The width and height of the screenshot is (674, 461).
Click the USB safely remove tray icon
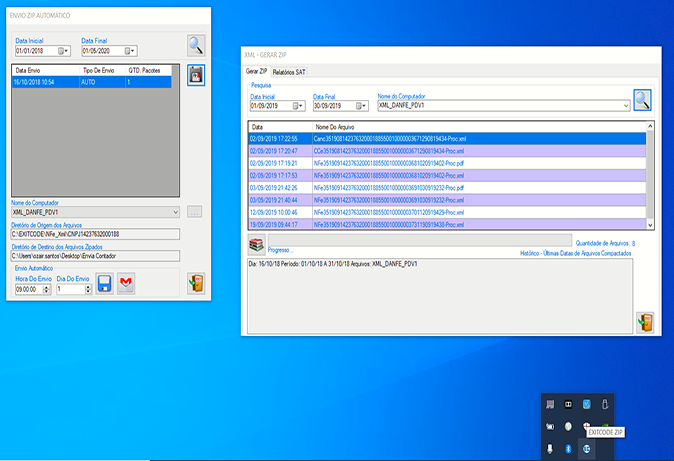pyautogui.click(x=605, y=404)
